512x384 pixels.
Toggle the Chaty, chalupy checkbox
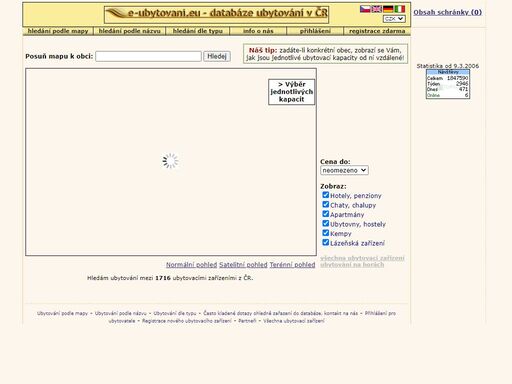325,204
